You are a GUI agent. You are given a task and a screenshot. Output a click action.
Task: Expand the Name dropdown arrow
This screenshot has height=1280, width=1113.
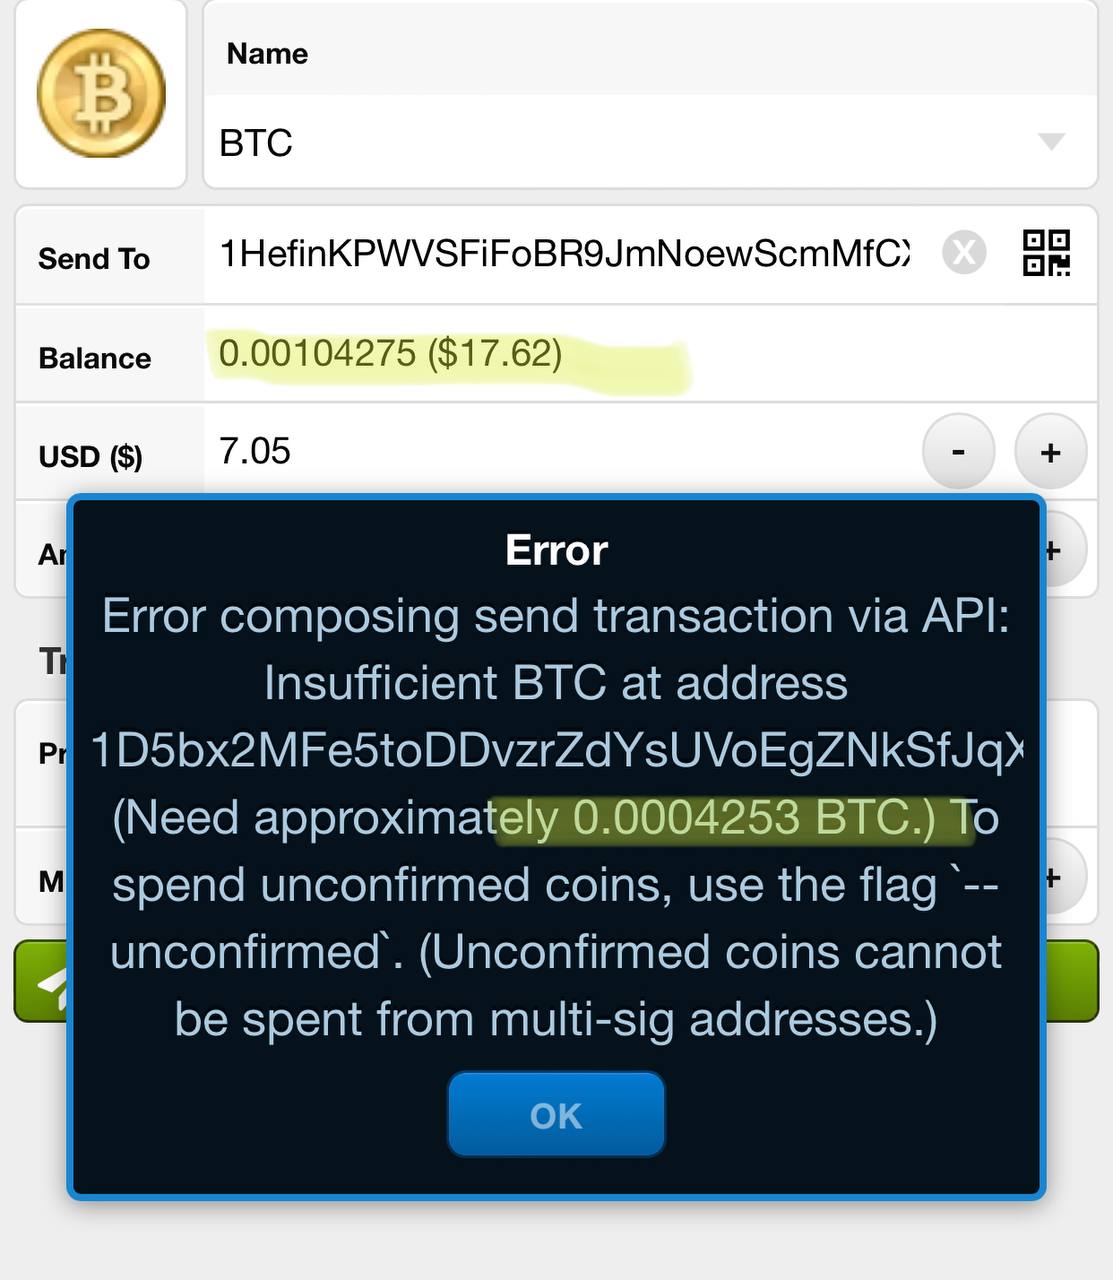[x=1051, y=141]
